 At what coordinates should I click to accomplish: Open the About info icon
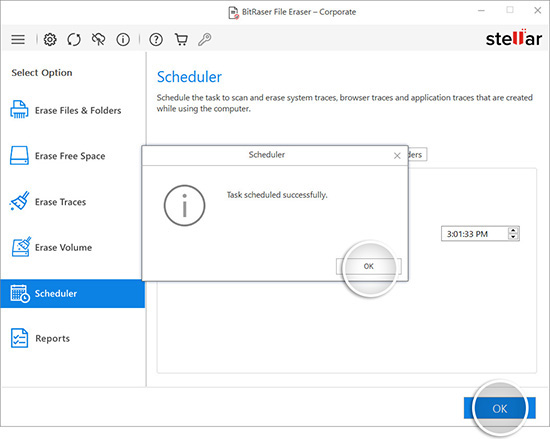(x=123, y=39)
